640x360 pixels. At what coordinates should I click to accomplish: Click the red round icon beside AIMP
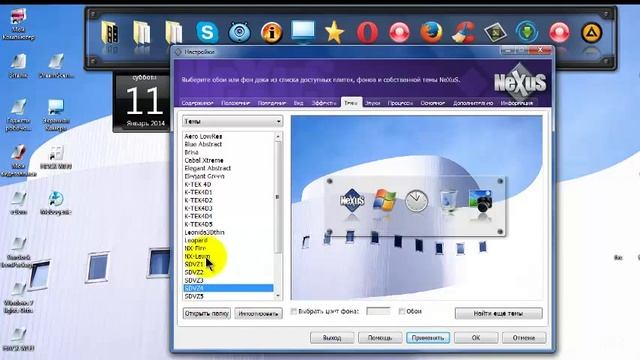click(559, 33)
